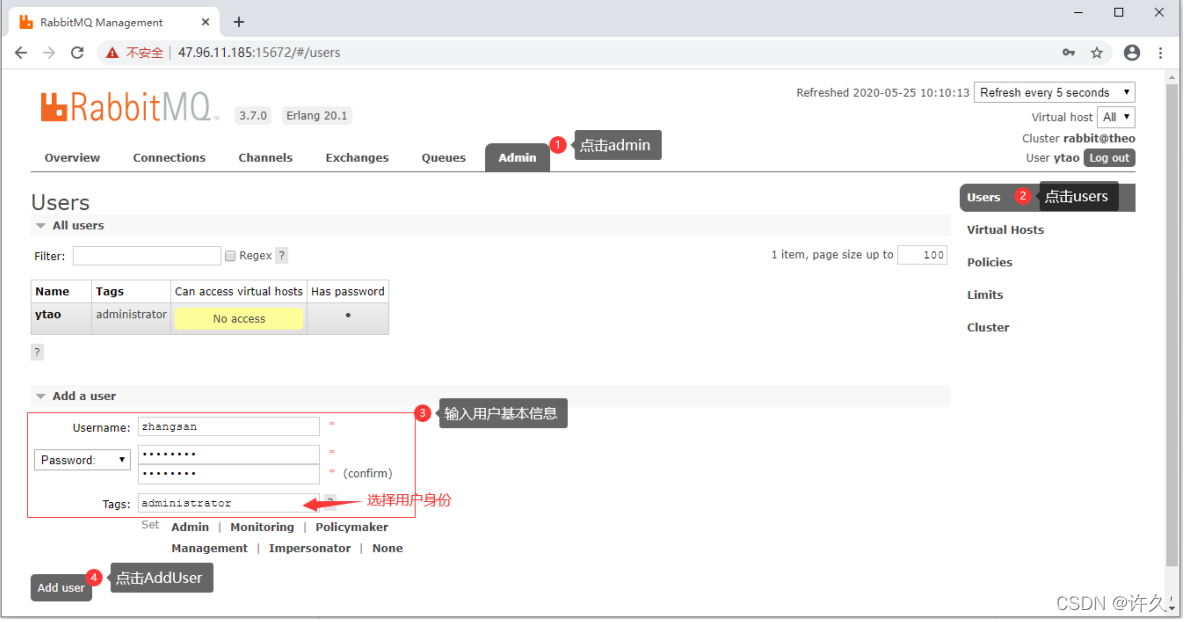Click the browser back arrow
The width and height of the screenshot is (1187, 622).
21,53
